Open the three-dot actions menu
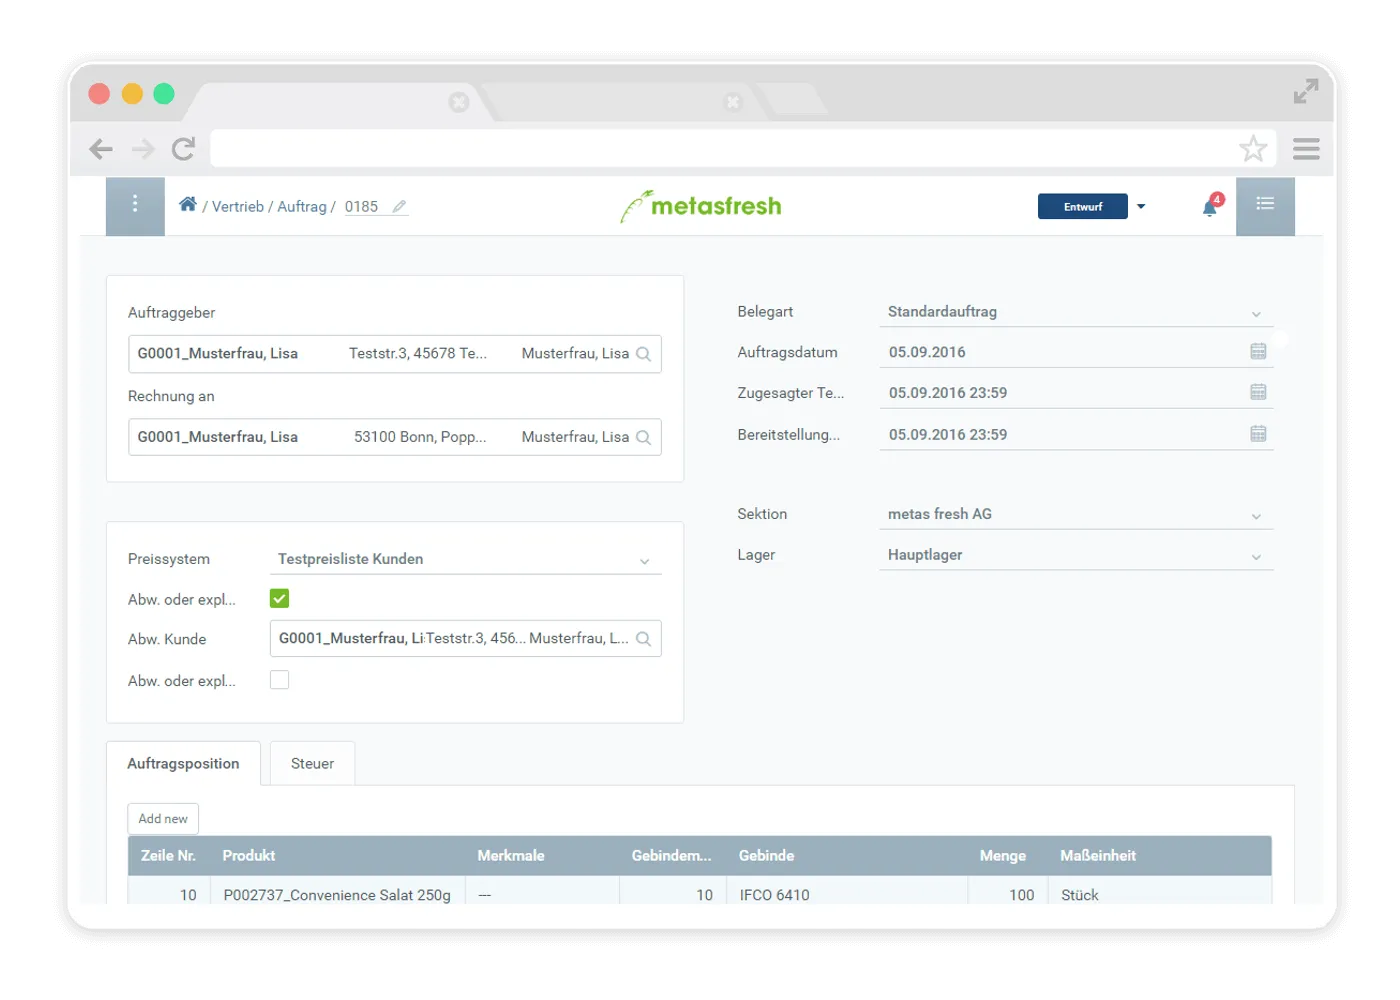The image size is (1400, 1000). (135, 206)
